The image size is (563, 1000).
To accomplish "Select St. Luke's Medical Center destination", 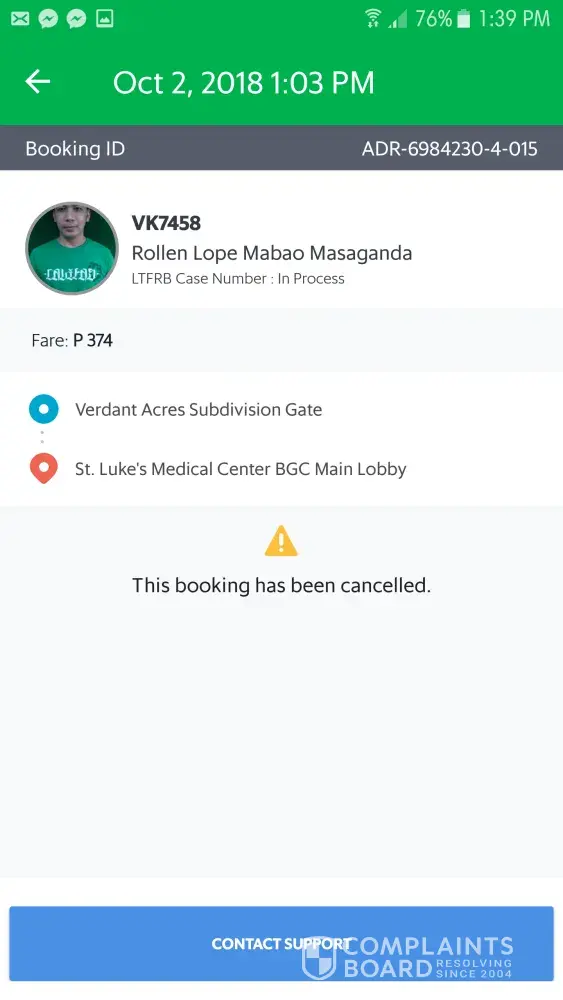I will [x=240, y=469].
